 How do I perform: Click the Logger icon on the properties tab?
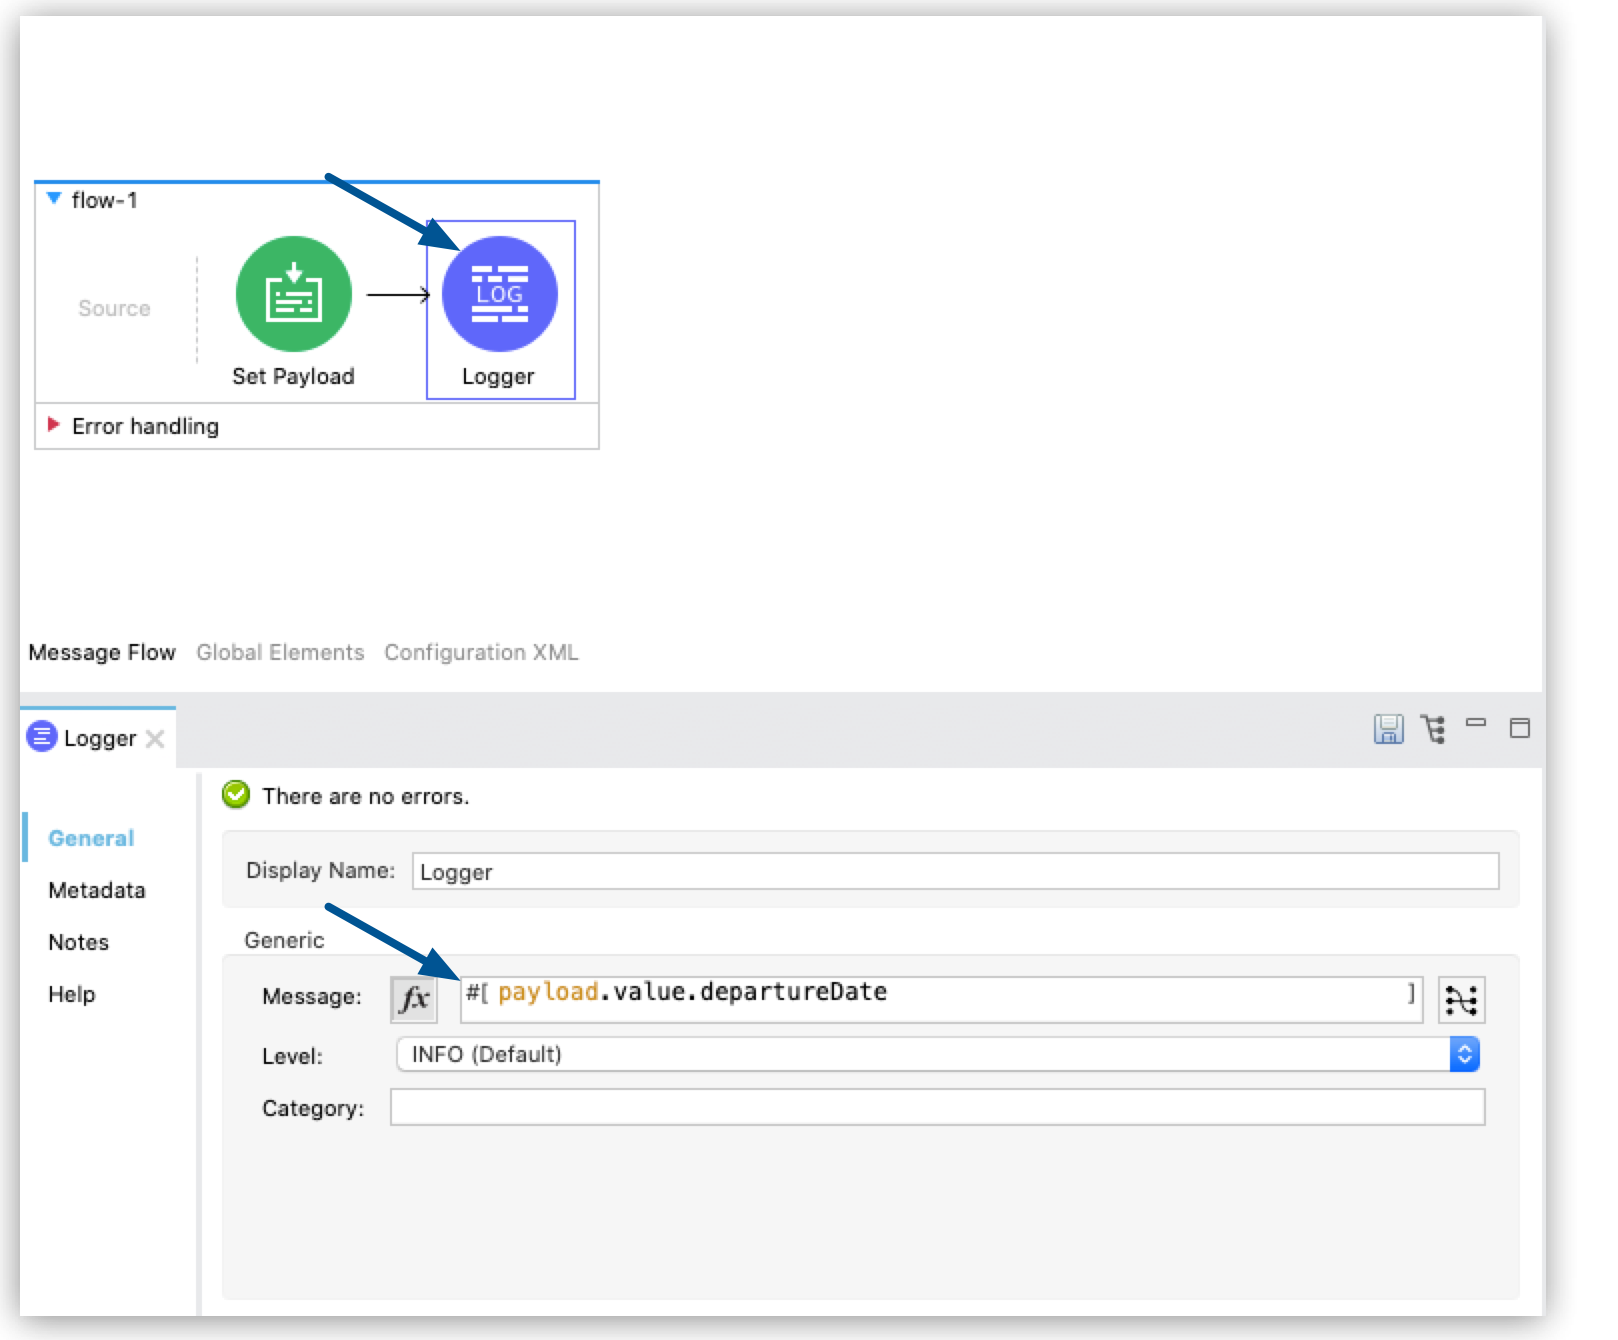coord(41,738)
